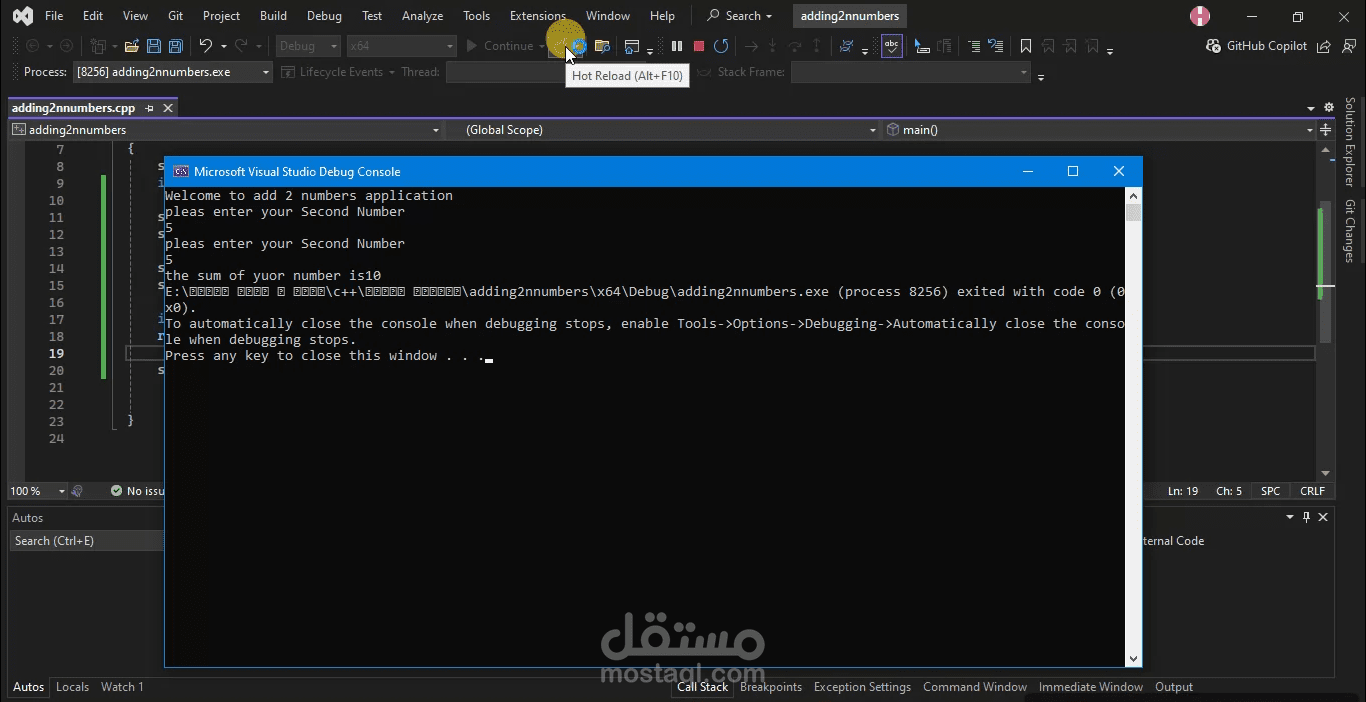
Task: Open the Stack Frame dropdown
Action: (910, 72)
